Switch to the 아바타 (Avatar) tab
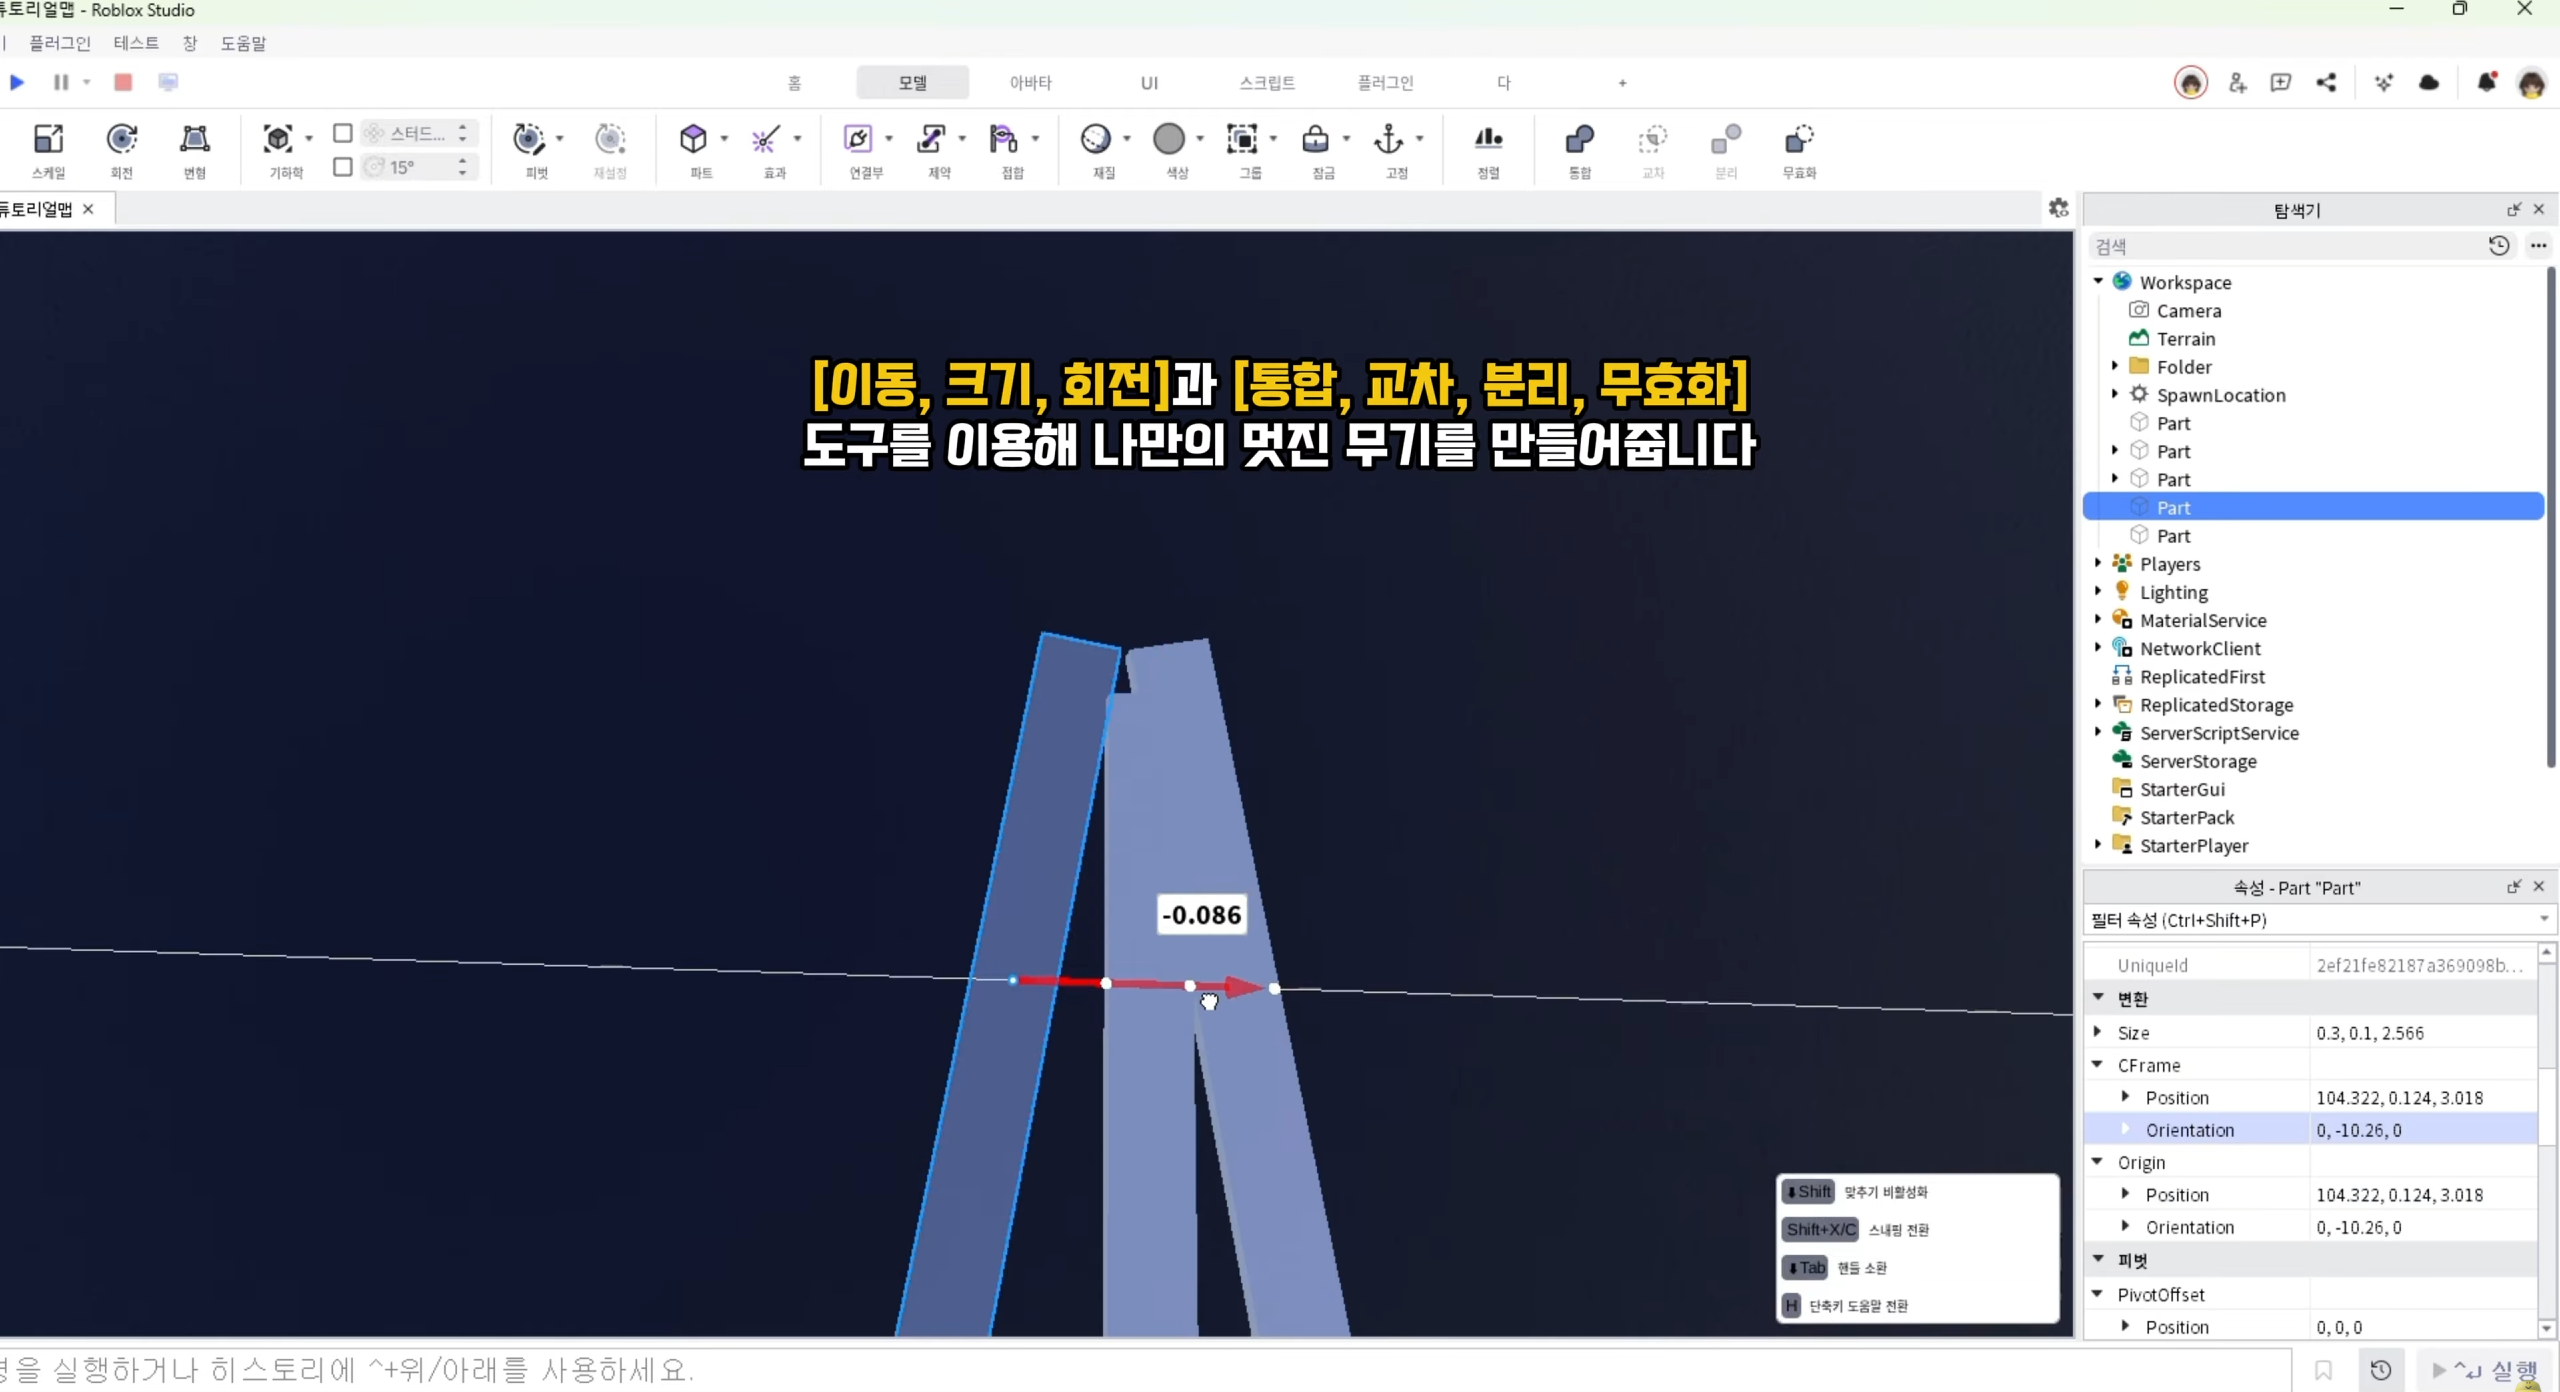Screen dimensions: 2560x1392 [x=1030, y=83]
